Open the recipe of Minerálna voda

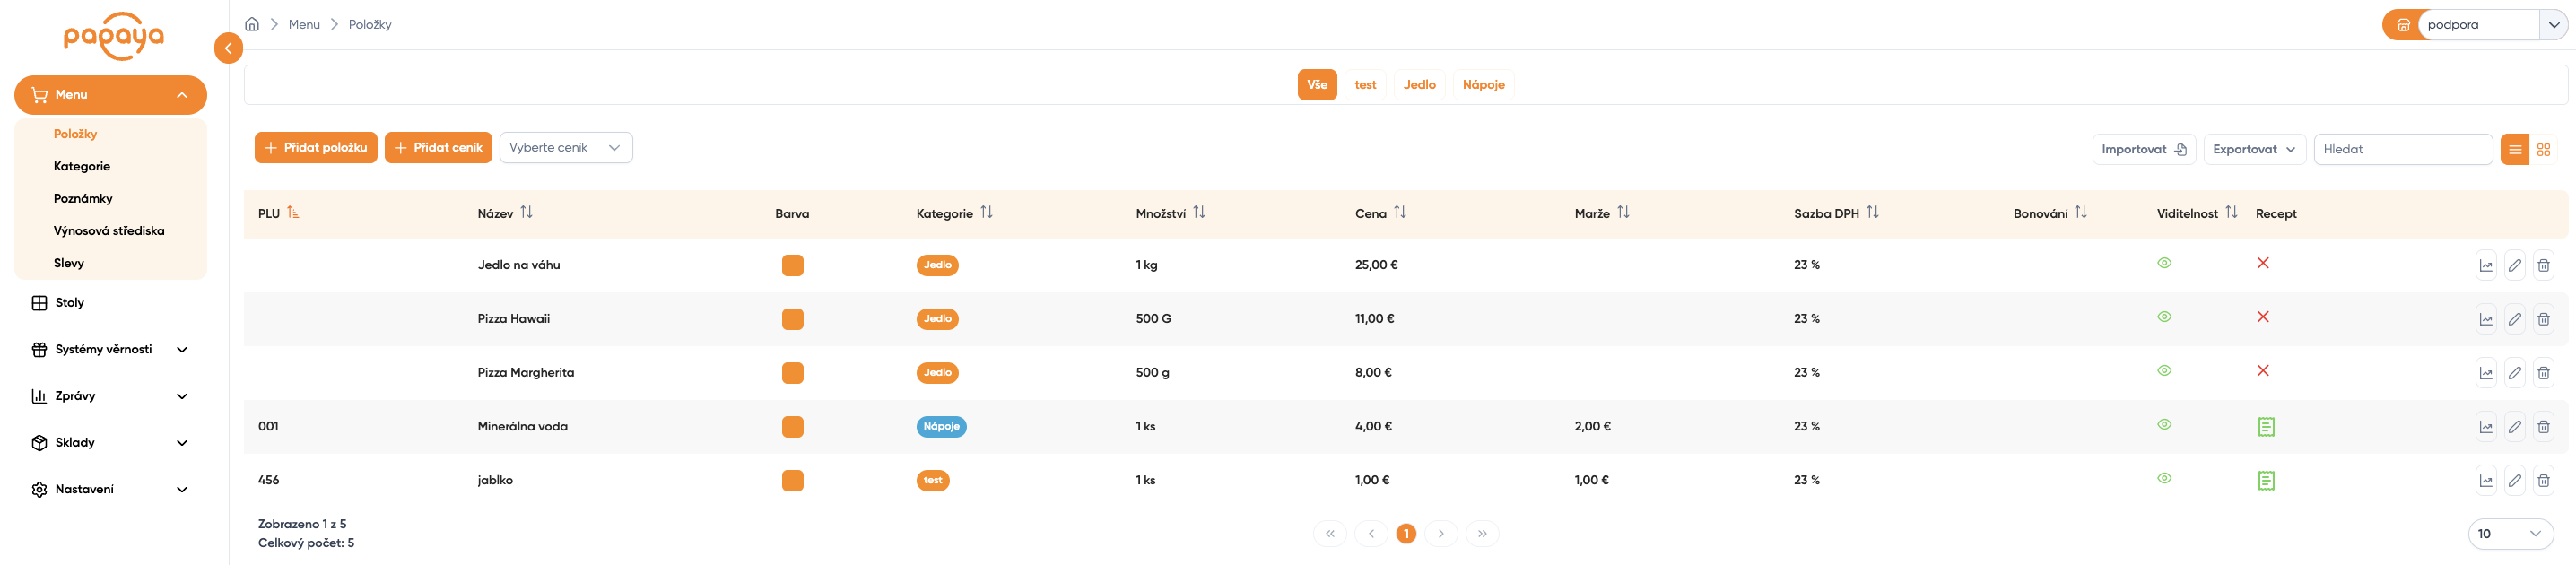click(2266, 427)
